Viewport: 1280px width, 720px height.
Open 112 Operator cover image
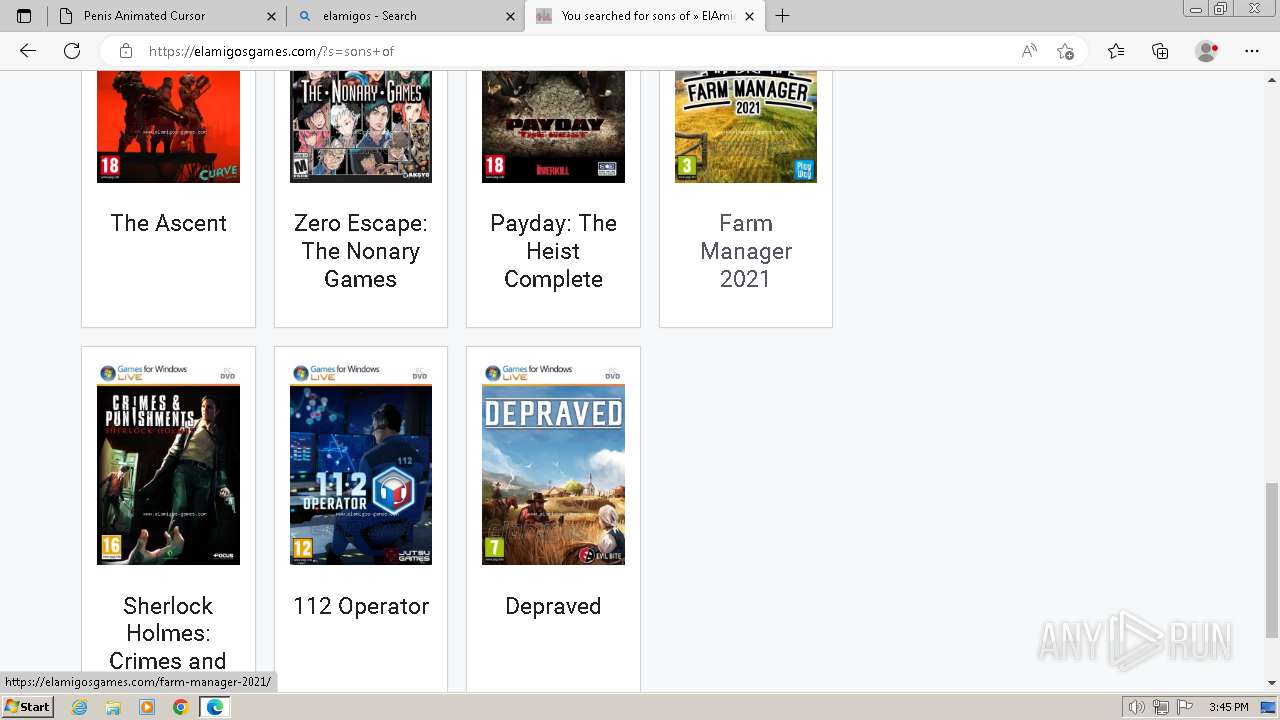361,464
